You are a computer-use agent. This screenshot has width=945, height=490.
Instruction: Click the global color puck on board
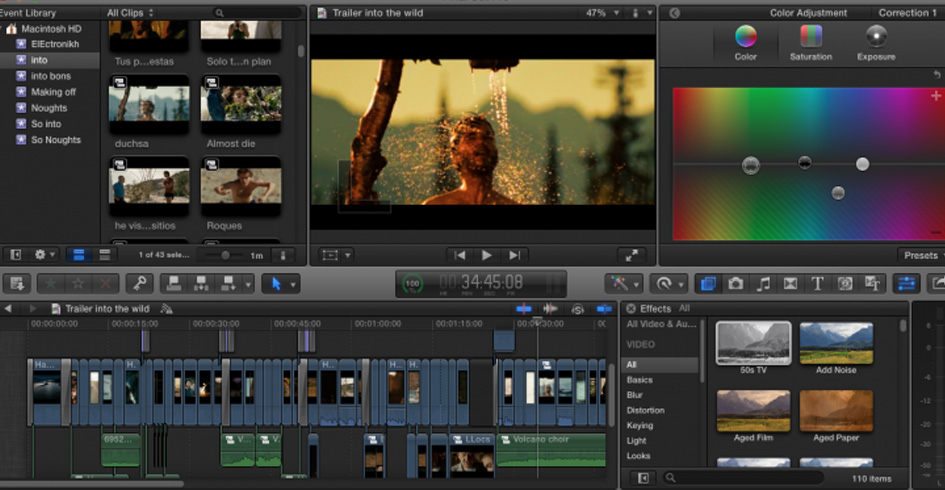pos(750,165)
